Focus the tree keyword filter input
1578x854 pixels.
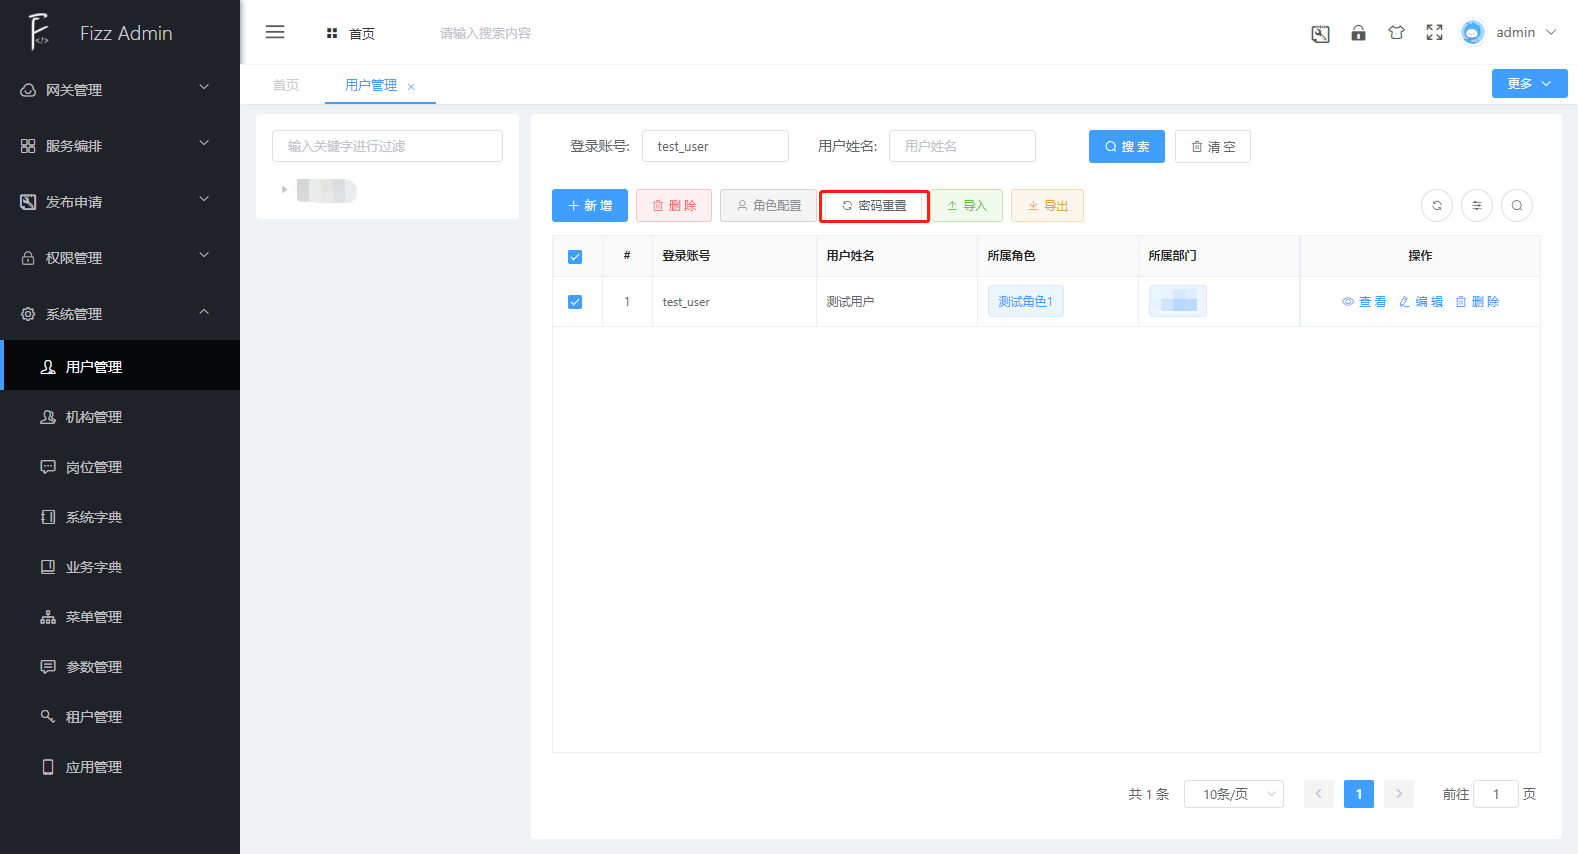point(387,146)
